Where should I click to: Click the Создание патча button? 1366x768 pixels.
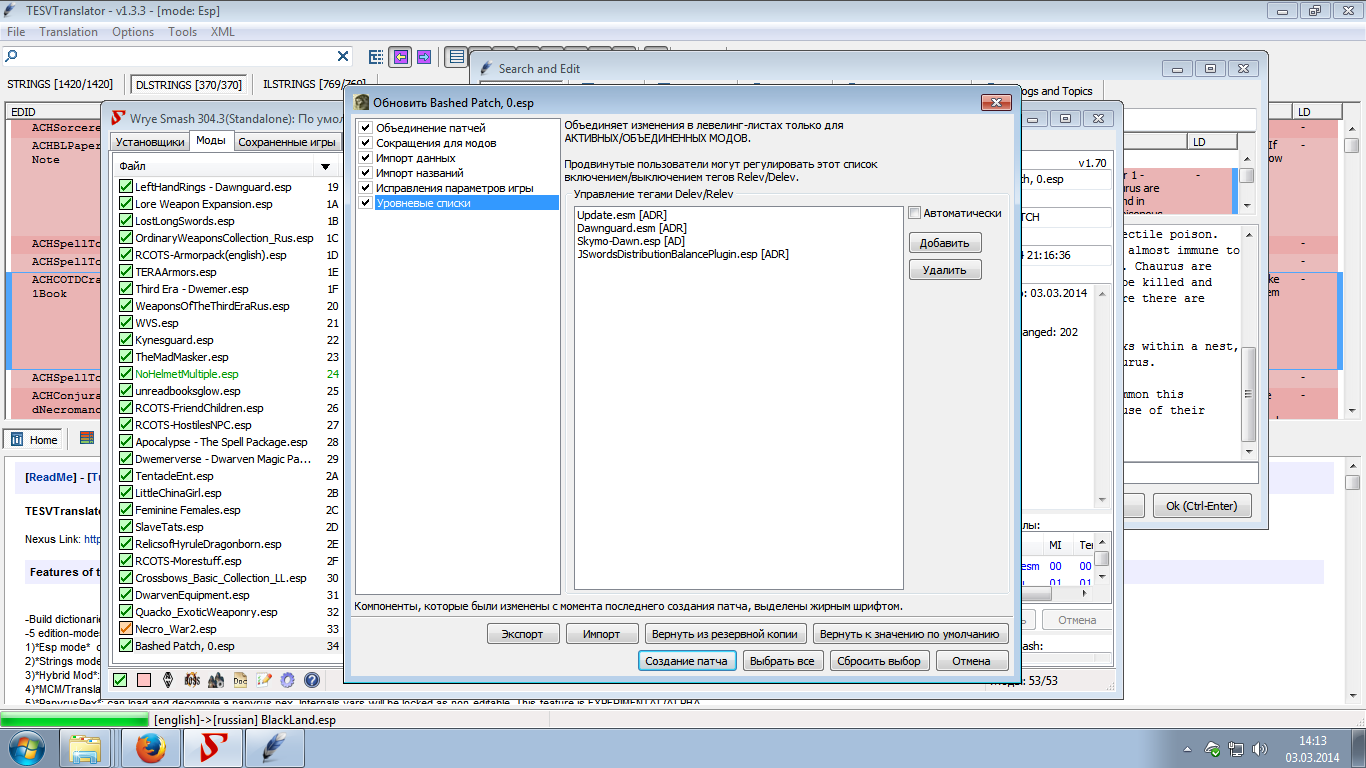click(x=687, y=661)
